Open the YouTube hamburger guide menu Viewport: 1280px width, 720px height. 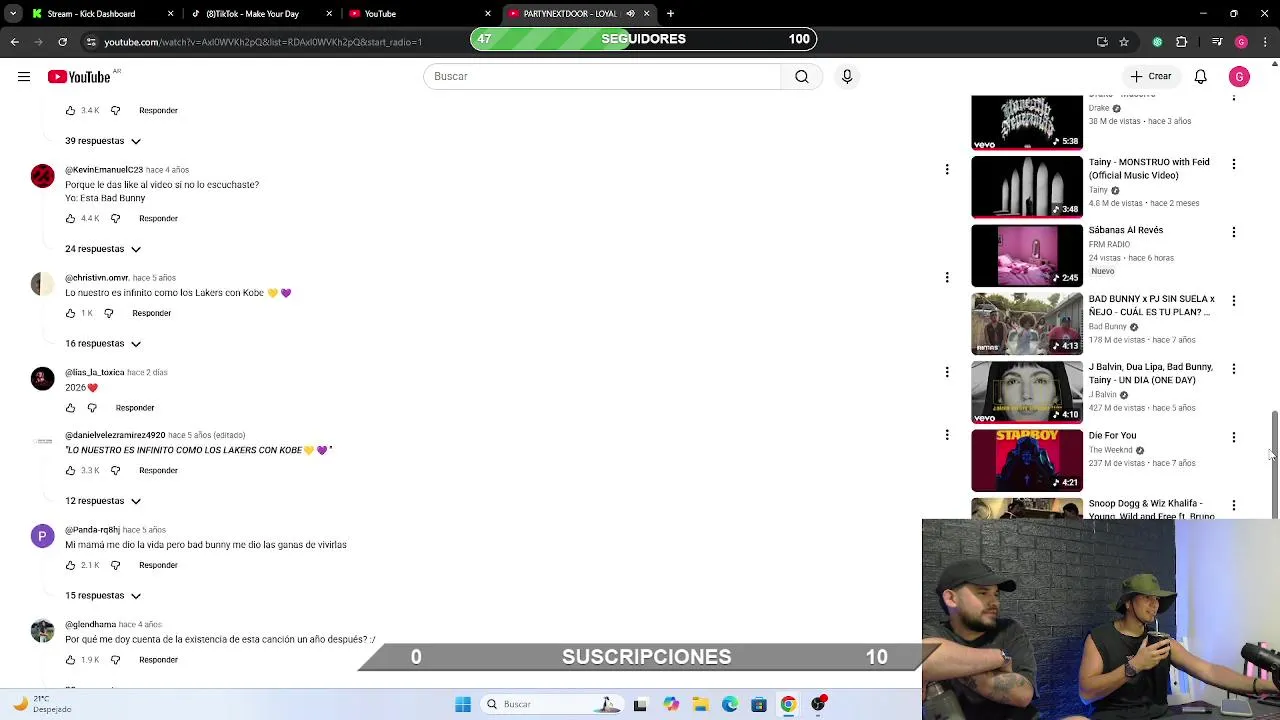pyautogui.click(x=24, y=77)
